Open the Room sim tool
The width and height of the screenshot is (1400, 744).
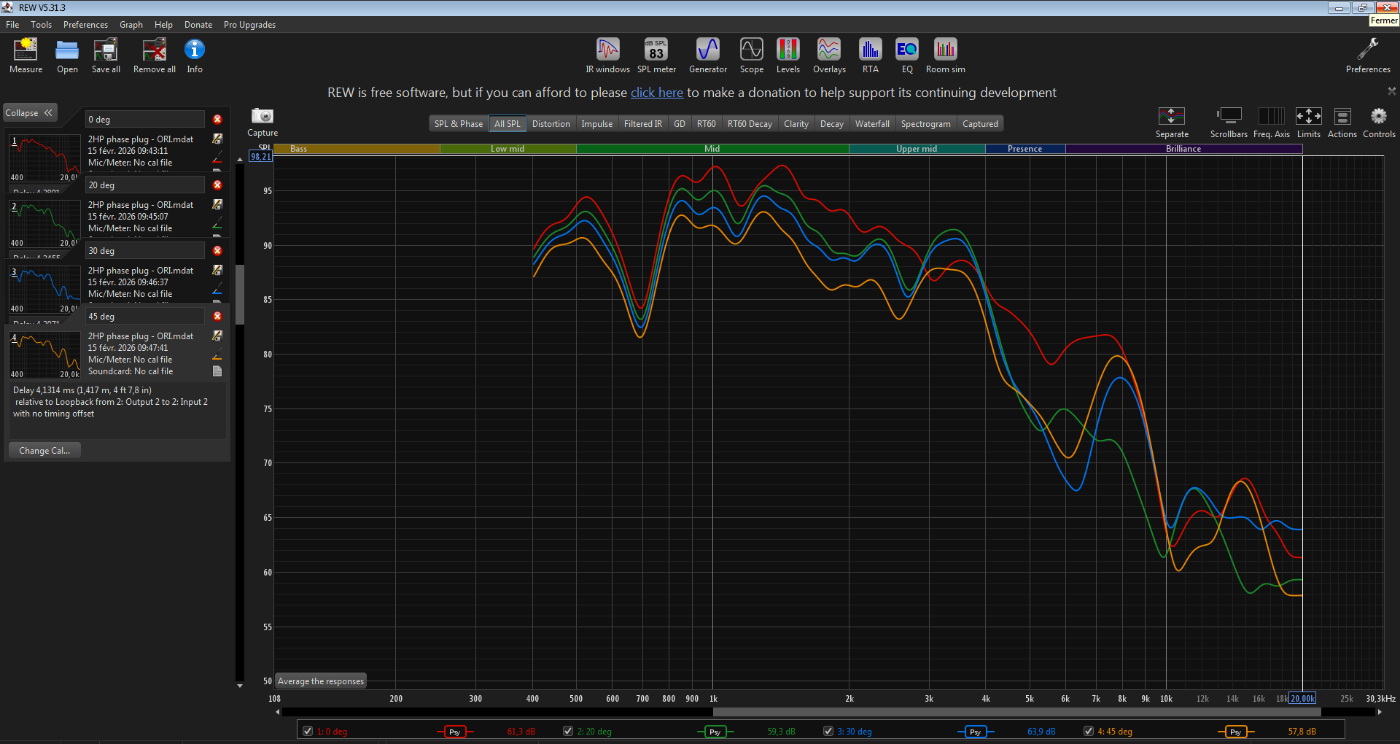tap(945, 54)
